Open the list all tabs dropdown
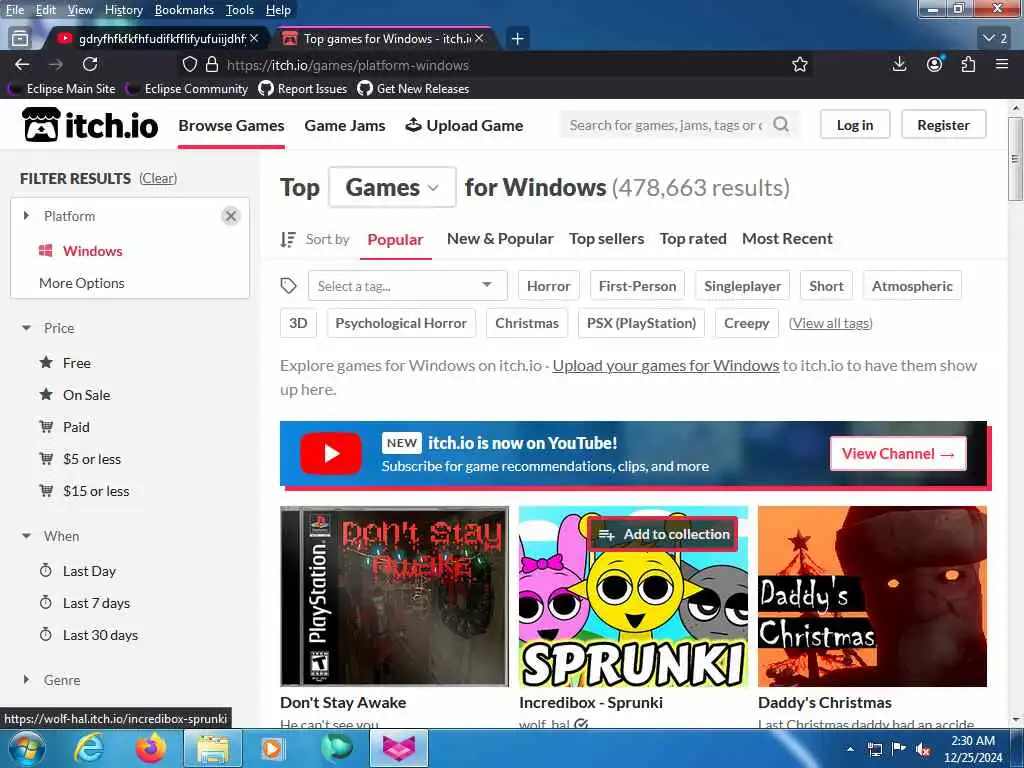The image size is (1024, 768). 995,39
